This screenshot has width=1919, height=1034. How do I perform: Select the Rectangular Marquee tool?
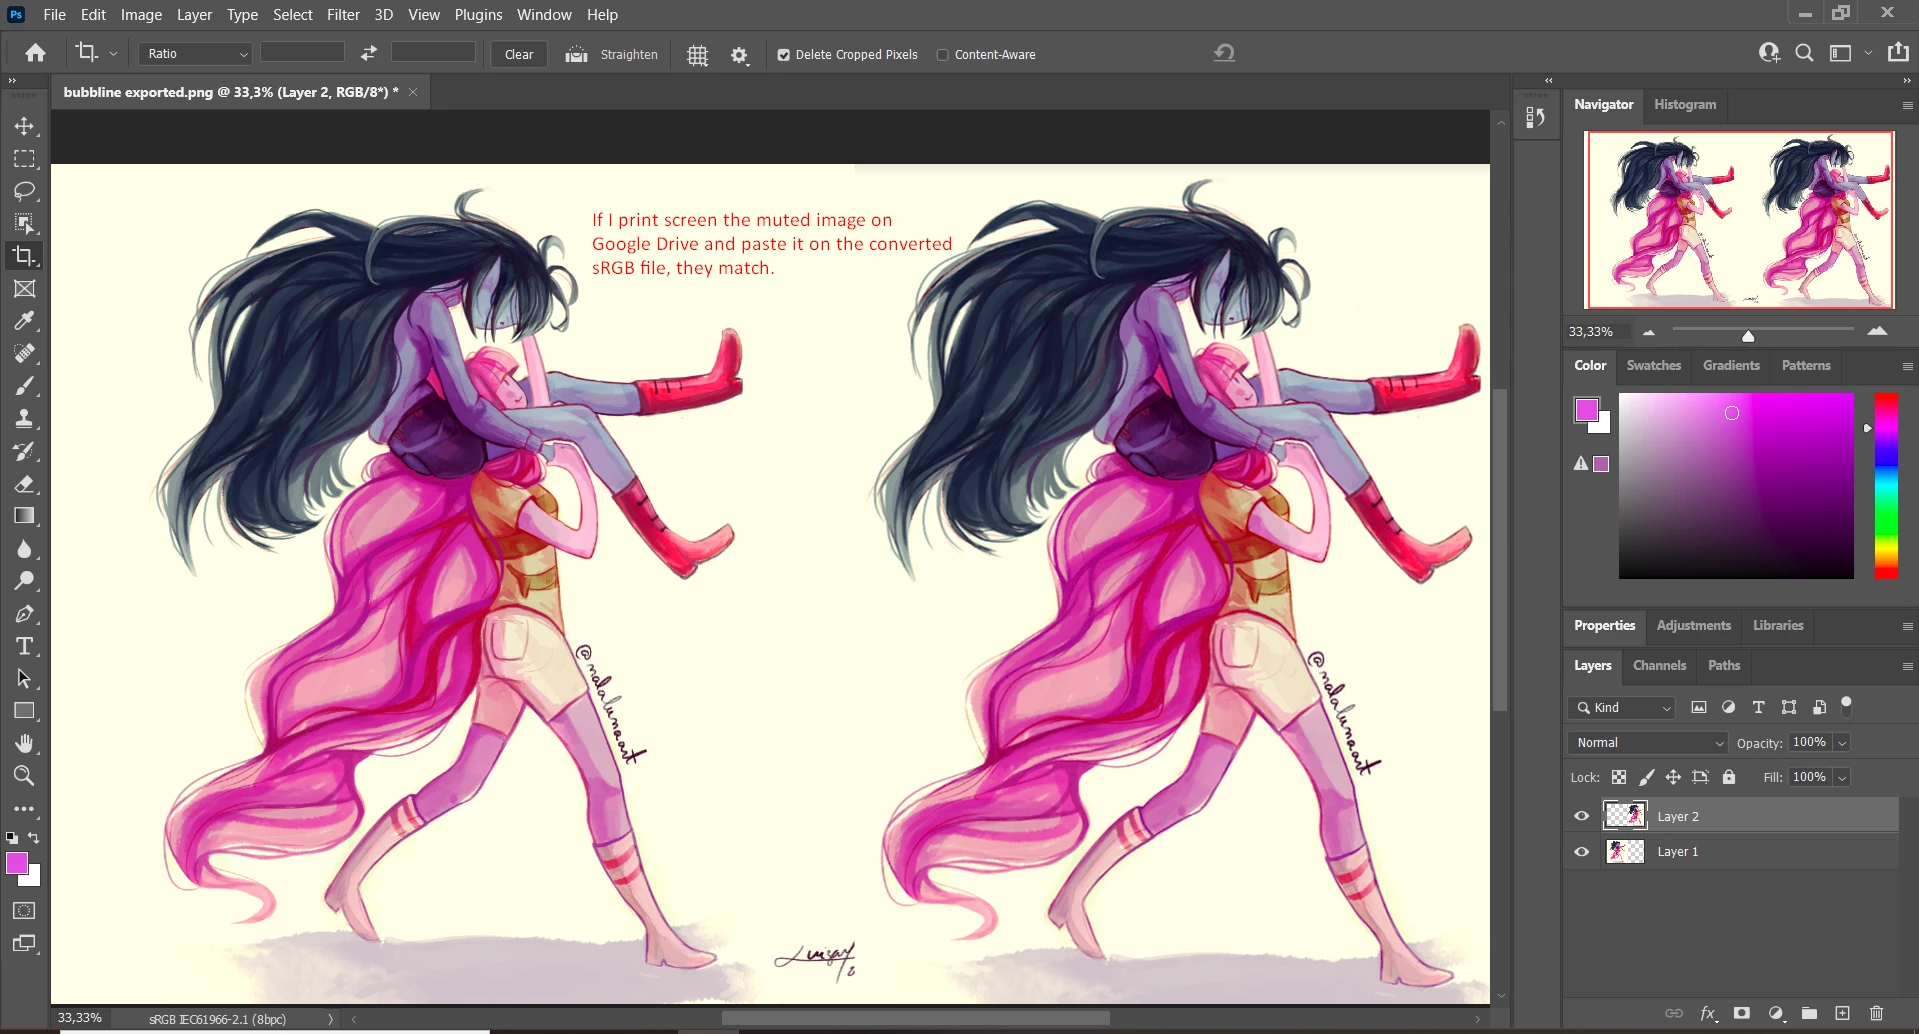pos(24,159)
